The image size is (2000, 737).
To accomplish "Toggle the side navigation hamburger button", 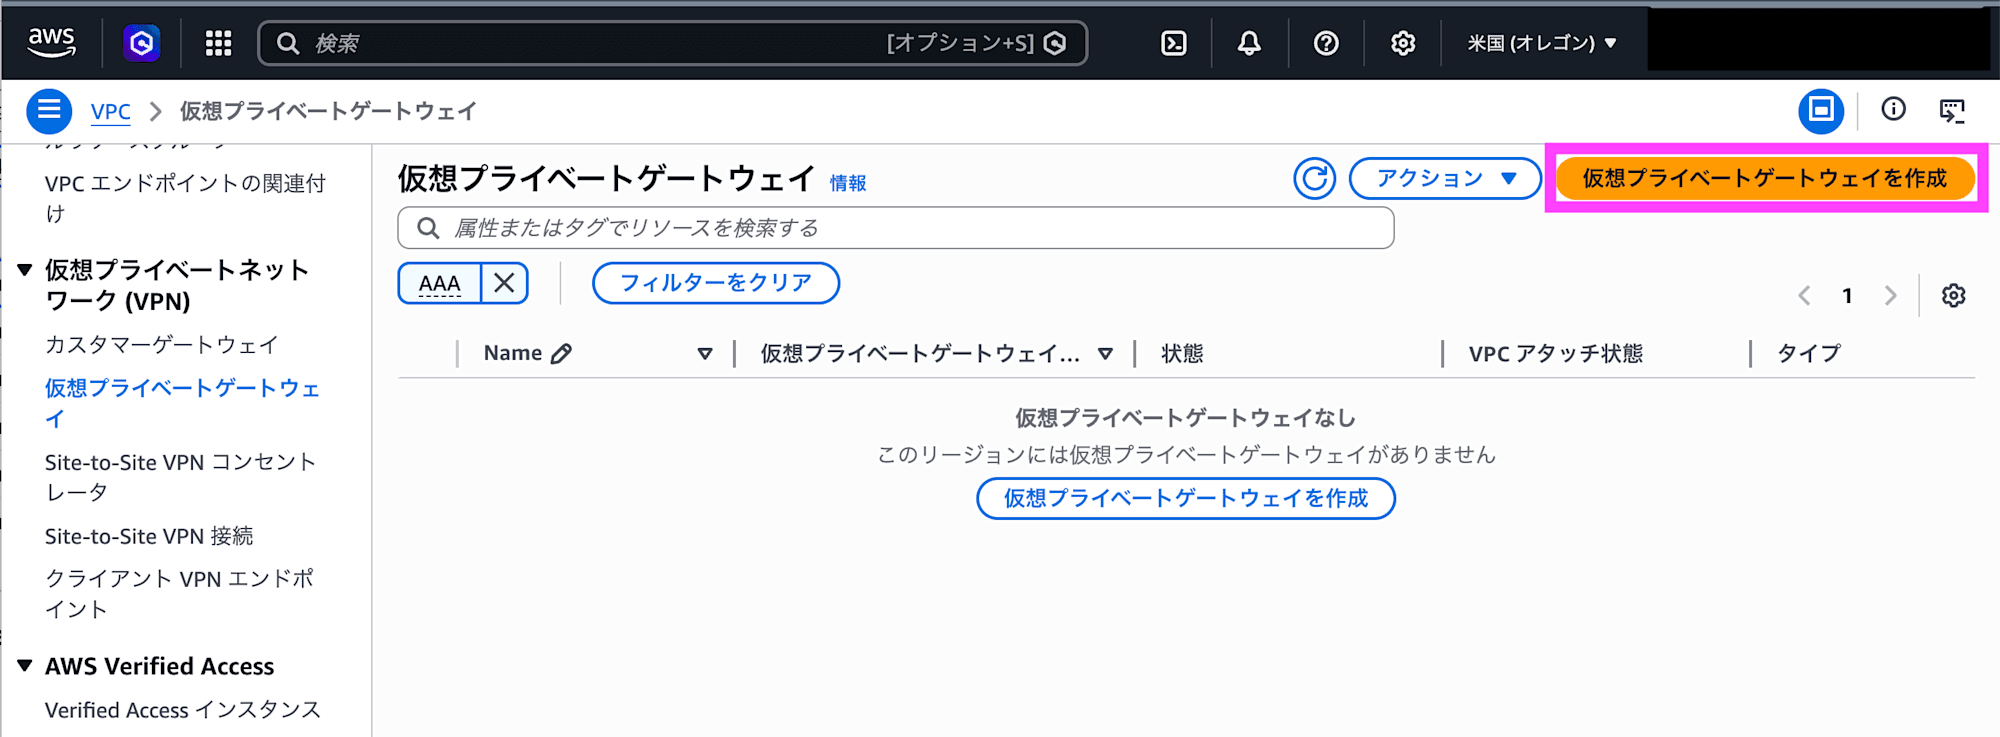I will tap(48, 111).
